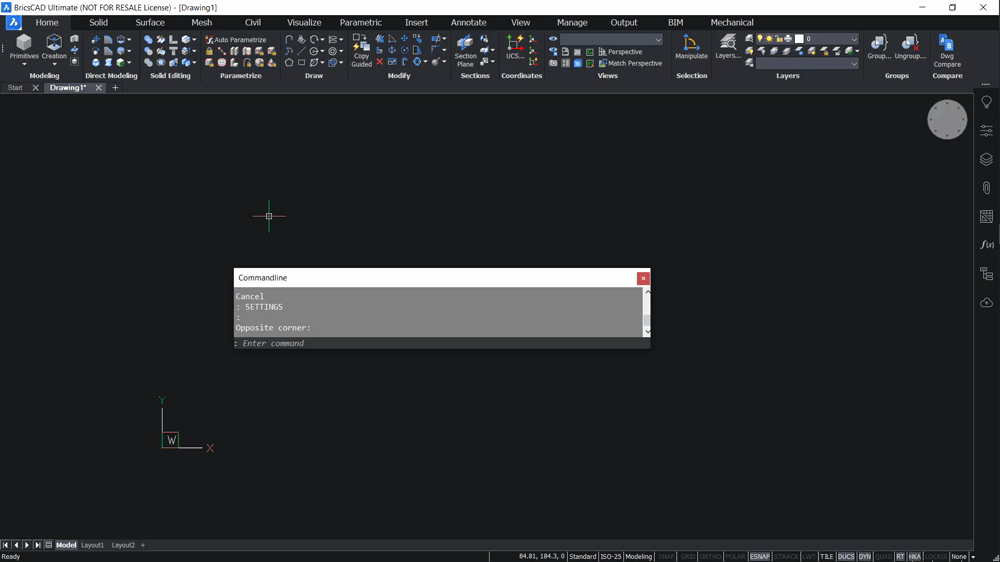The height and width of the screenshot is (562, 1000).
Task: Open the UCS coordinates tool
Action: tap(515, 48)
